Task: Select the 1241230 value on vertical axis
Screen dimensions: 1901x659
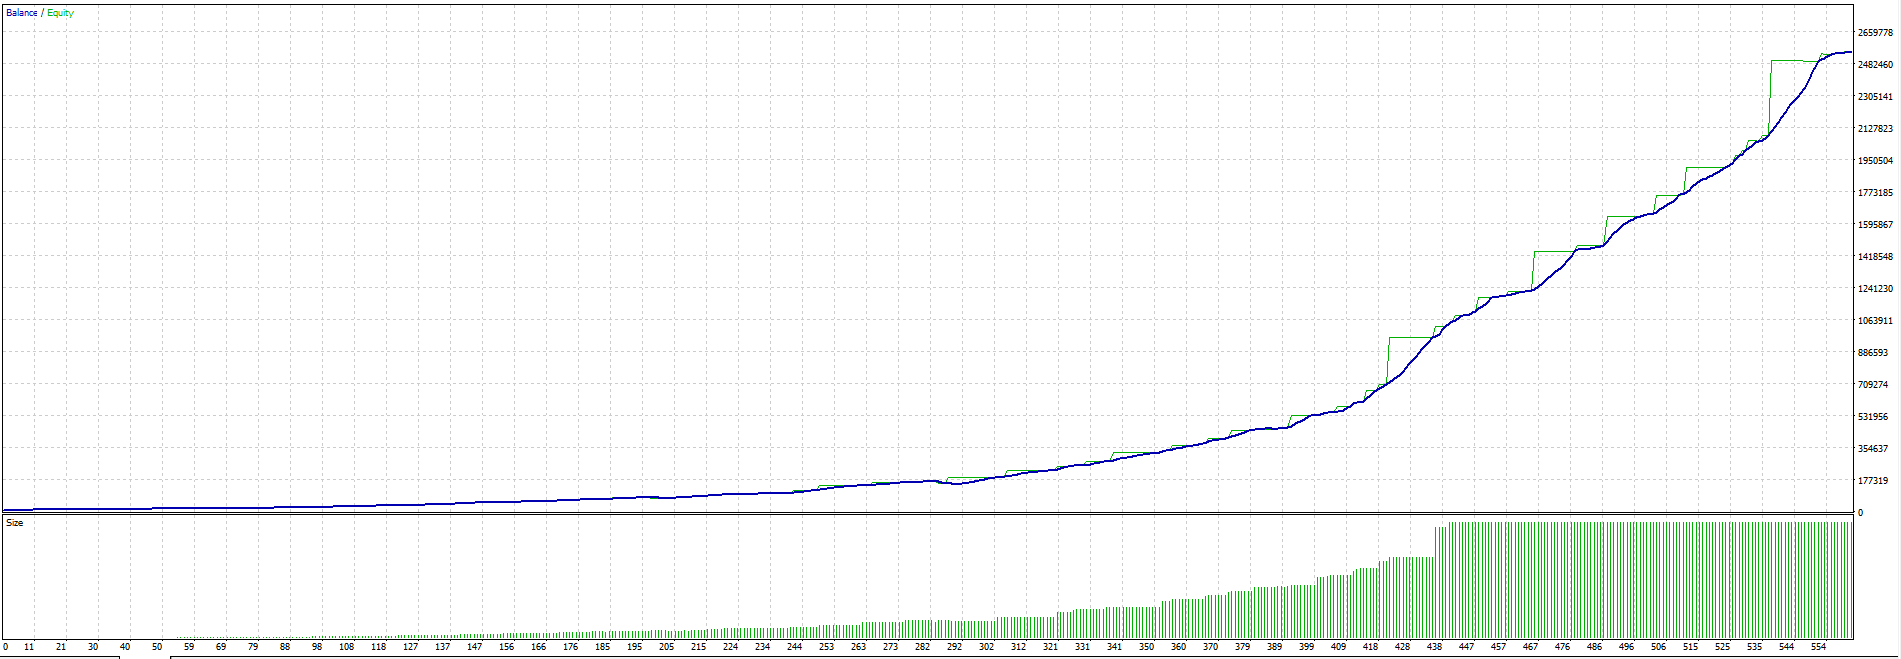Action: [1875, 289]
